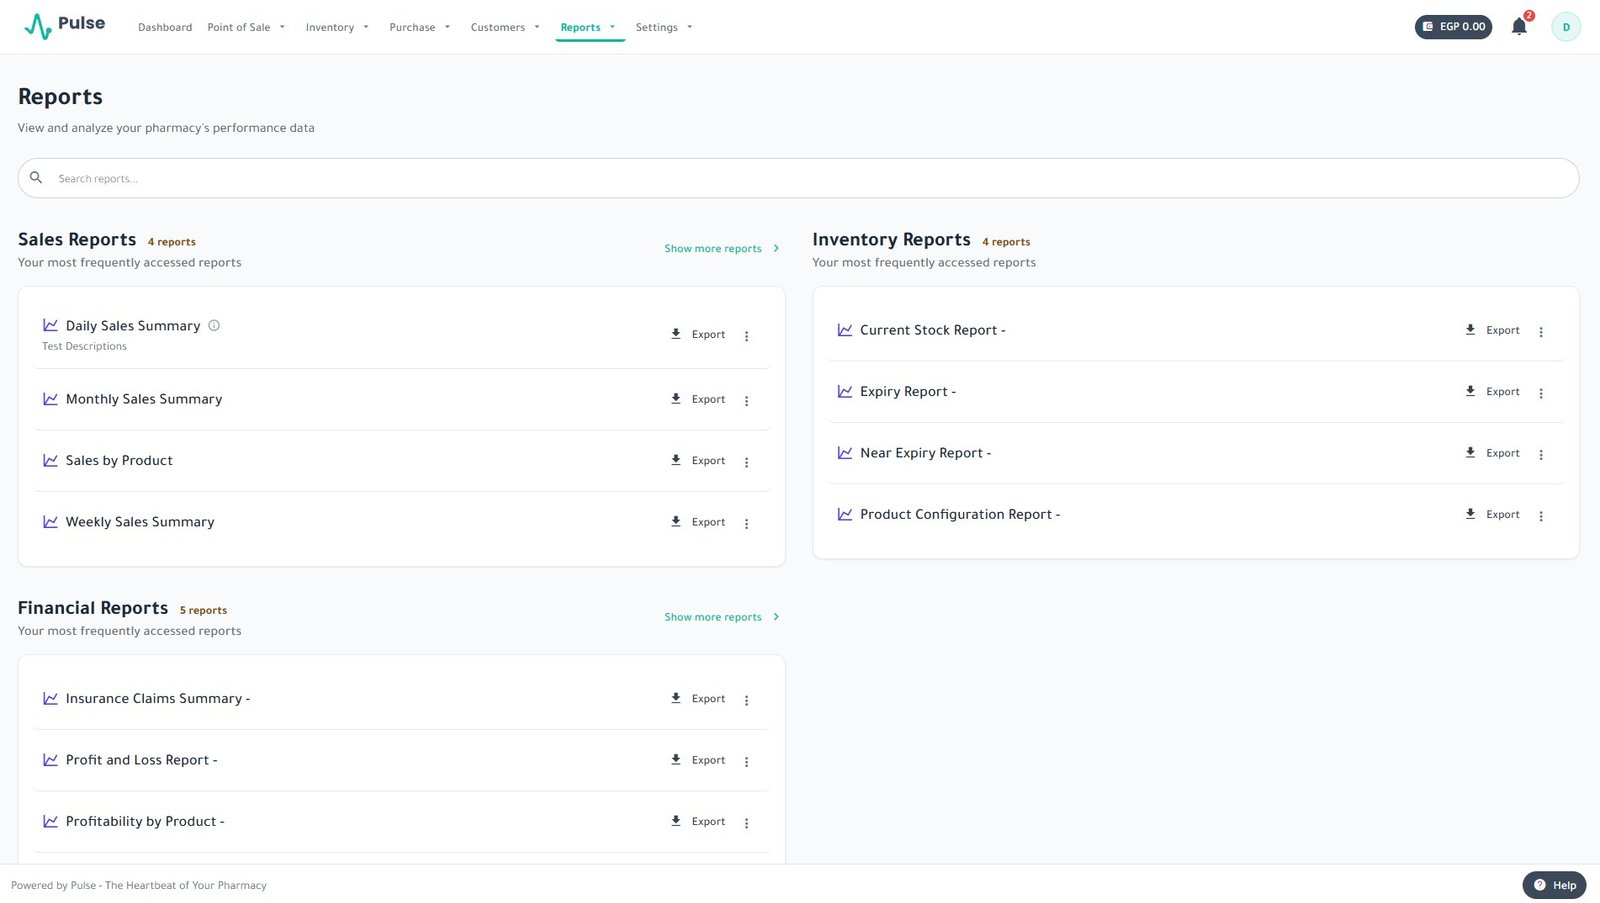Expand the Inventory navigation dropdown
The height and width of the screenshot is (903, 1600).
pos(337,27)
